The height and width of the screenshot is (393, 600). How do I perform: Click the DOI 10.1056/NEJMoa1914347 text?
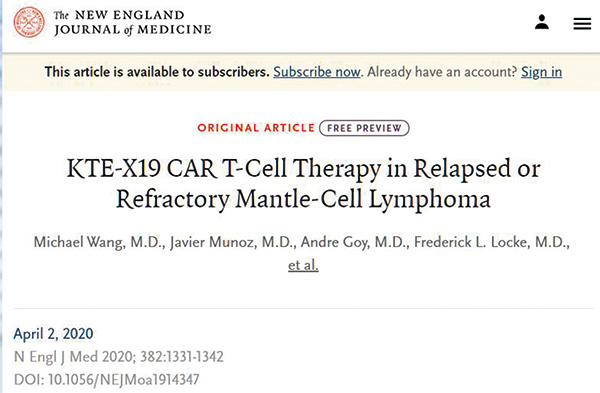pos(106,380)
